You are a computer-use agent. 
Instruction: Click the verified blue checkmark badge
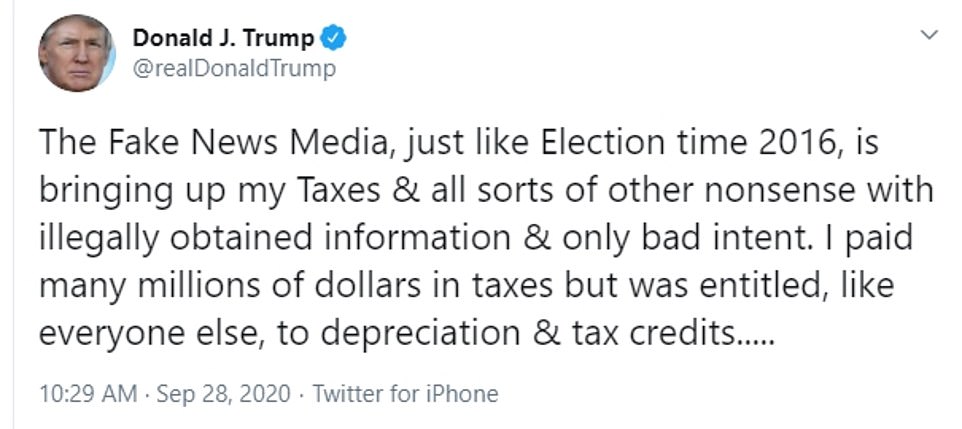point(334,39)
